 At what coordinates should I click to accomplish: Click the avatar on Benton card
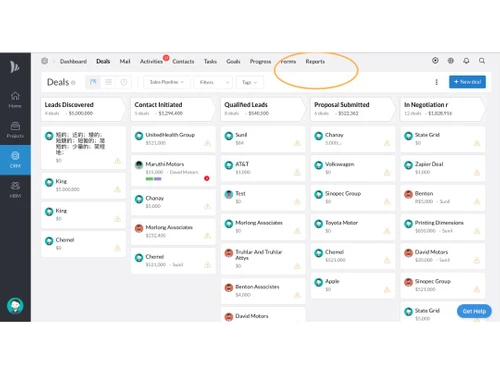(408, 194)
